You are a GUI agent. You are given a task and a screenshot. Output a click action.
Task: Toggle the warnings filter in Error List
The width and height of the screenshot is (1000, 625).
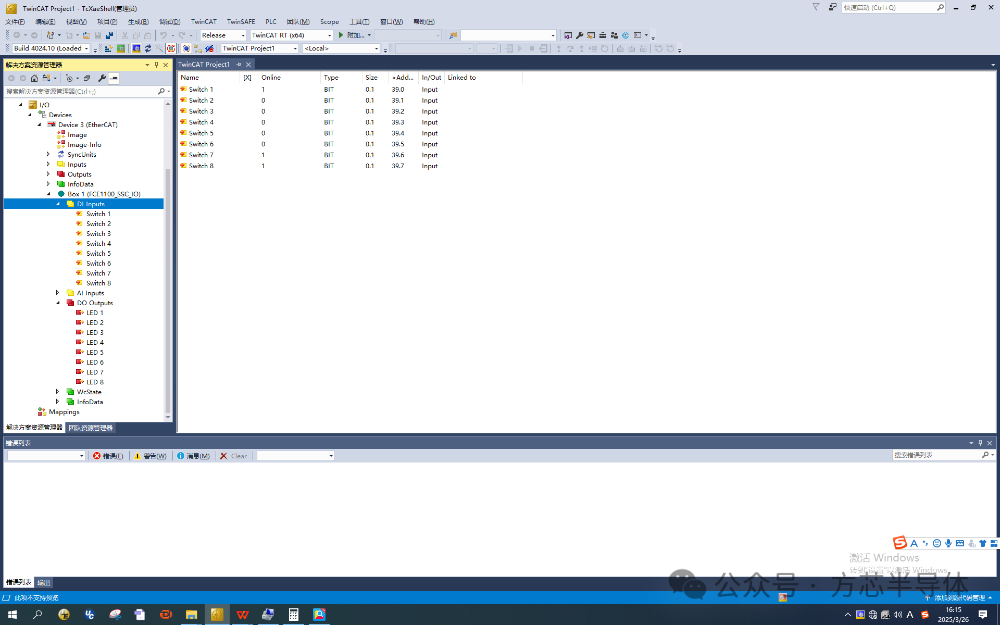coord(151,456)
